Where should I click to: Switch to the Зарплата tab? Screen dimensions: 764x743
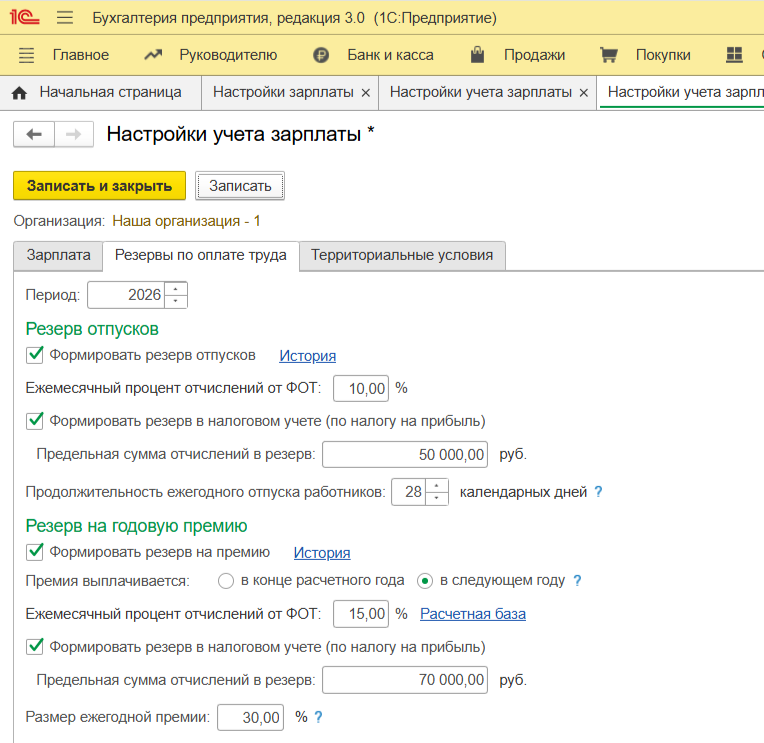pos(58,255)
